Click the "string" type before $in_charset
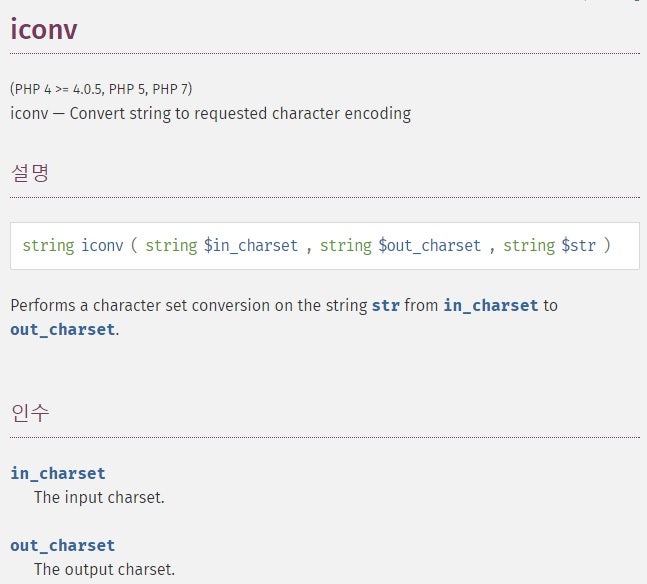This screenshot has width=647, height=584. point(171,245)
